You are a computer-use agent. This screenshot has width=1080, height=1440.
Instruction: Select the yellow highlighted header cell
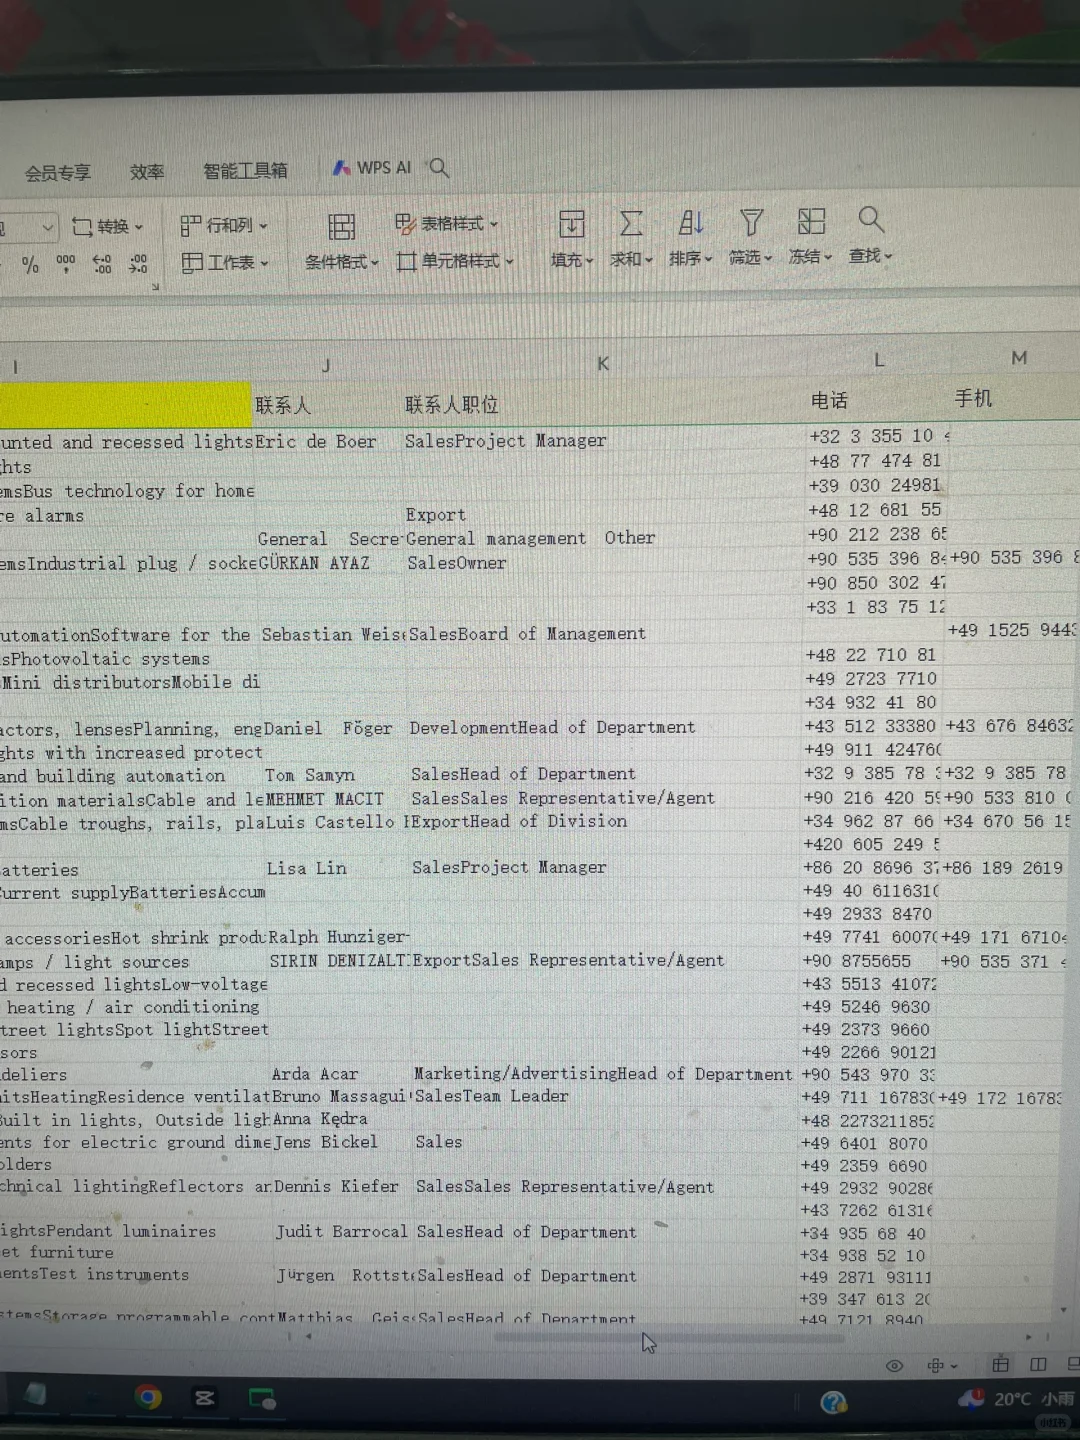coord(125,404)
